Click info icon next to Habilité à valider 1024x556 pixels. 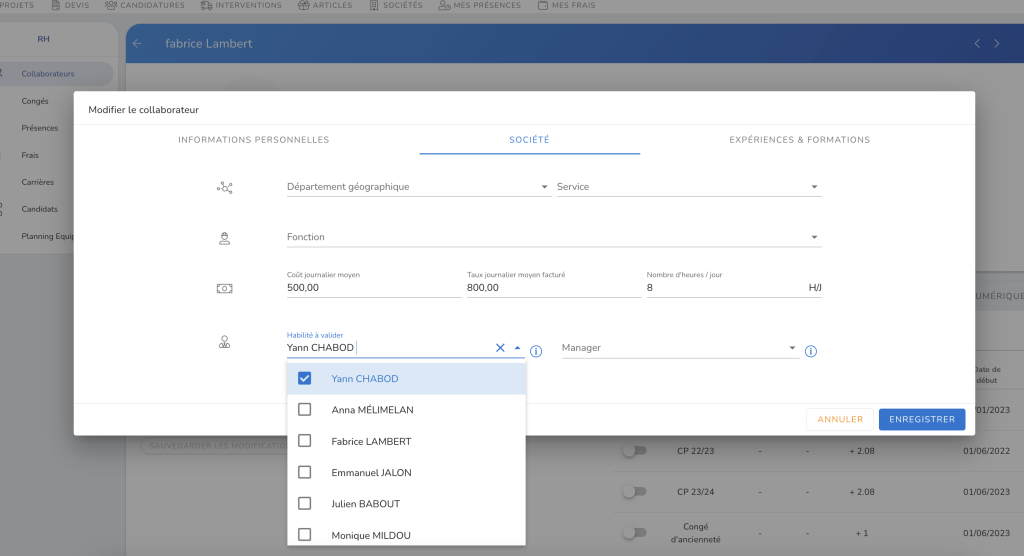pyautogui.click(x=536, y=351)
